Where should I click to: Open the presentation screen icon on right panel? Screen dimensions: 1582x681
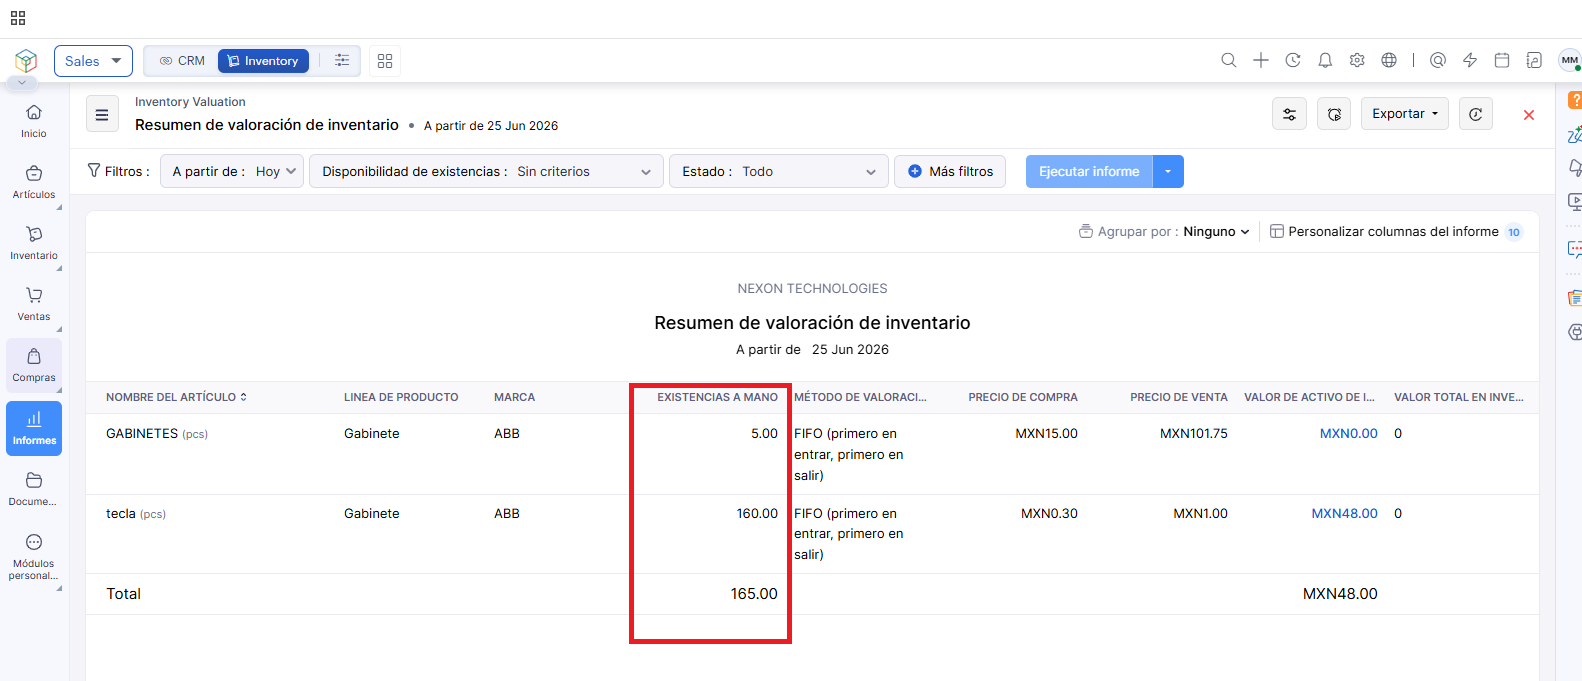[x=1575, y=202]
